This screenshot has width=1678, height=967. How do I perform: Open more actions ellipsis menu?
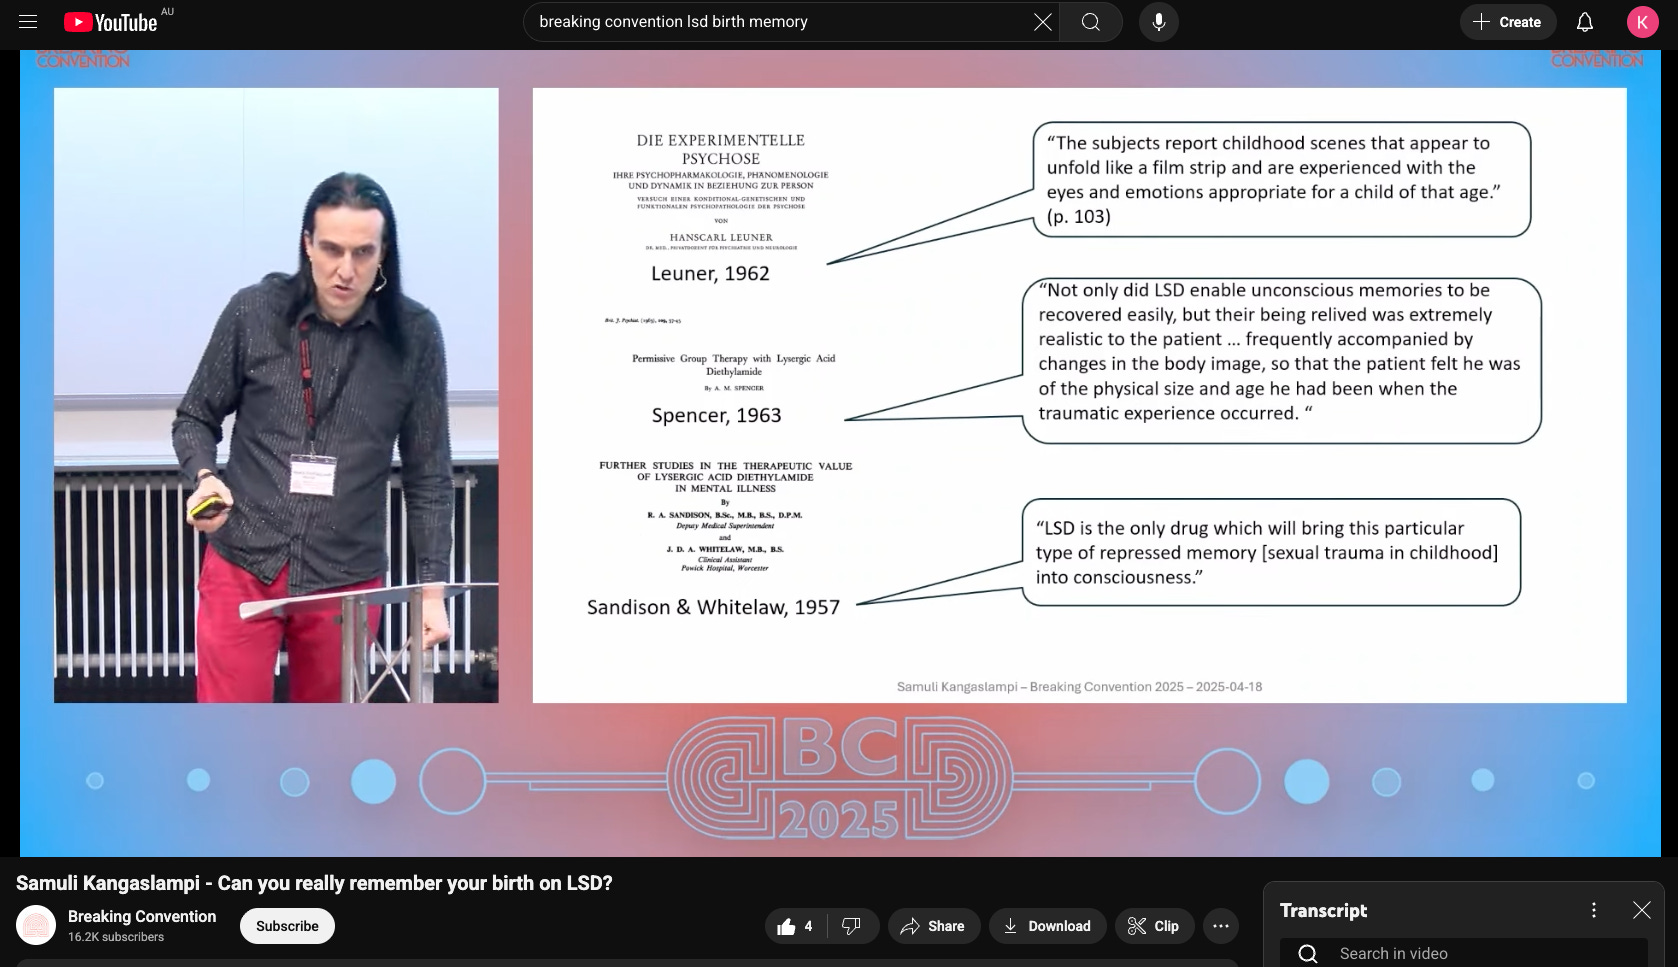tap(1221, 926)
